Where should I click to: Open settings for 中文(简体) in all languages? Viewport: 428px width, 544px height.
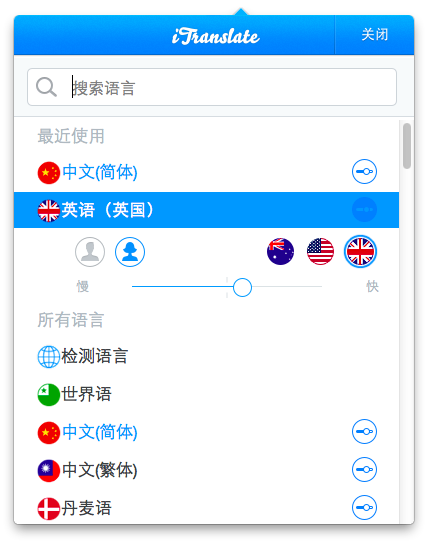tap(364, 432)
